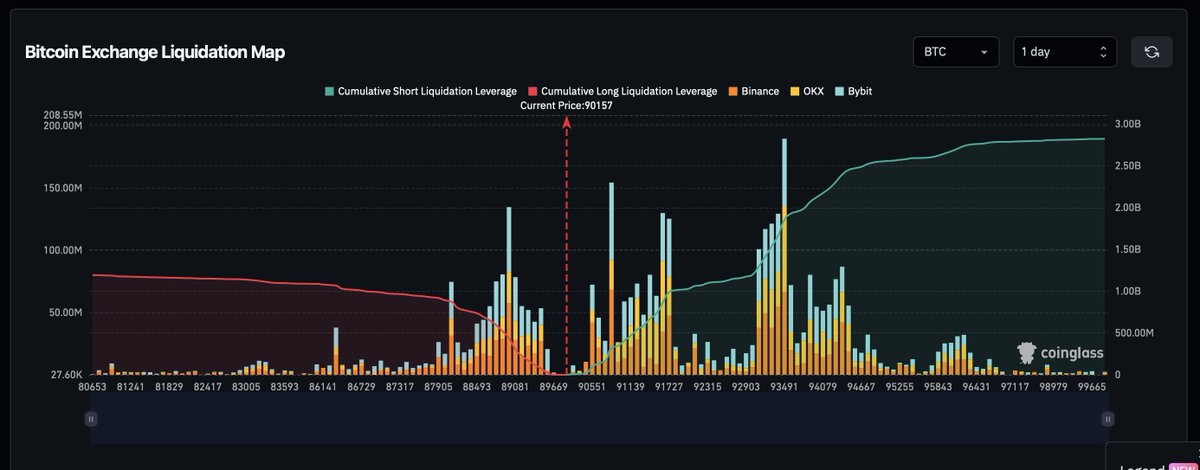Open the 1 day timeframe dropdown
Viewport: 1200px width, 470px height.
click(1065, 52)
